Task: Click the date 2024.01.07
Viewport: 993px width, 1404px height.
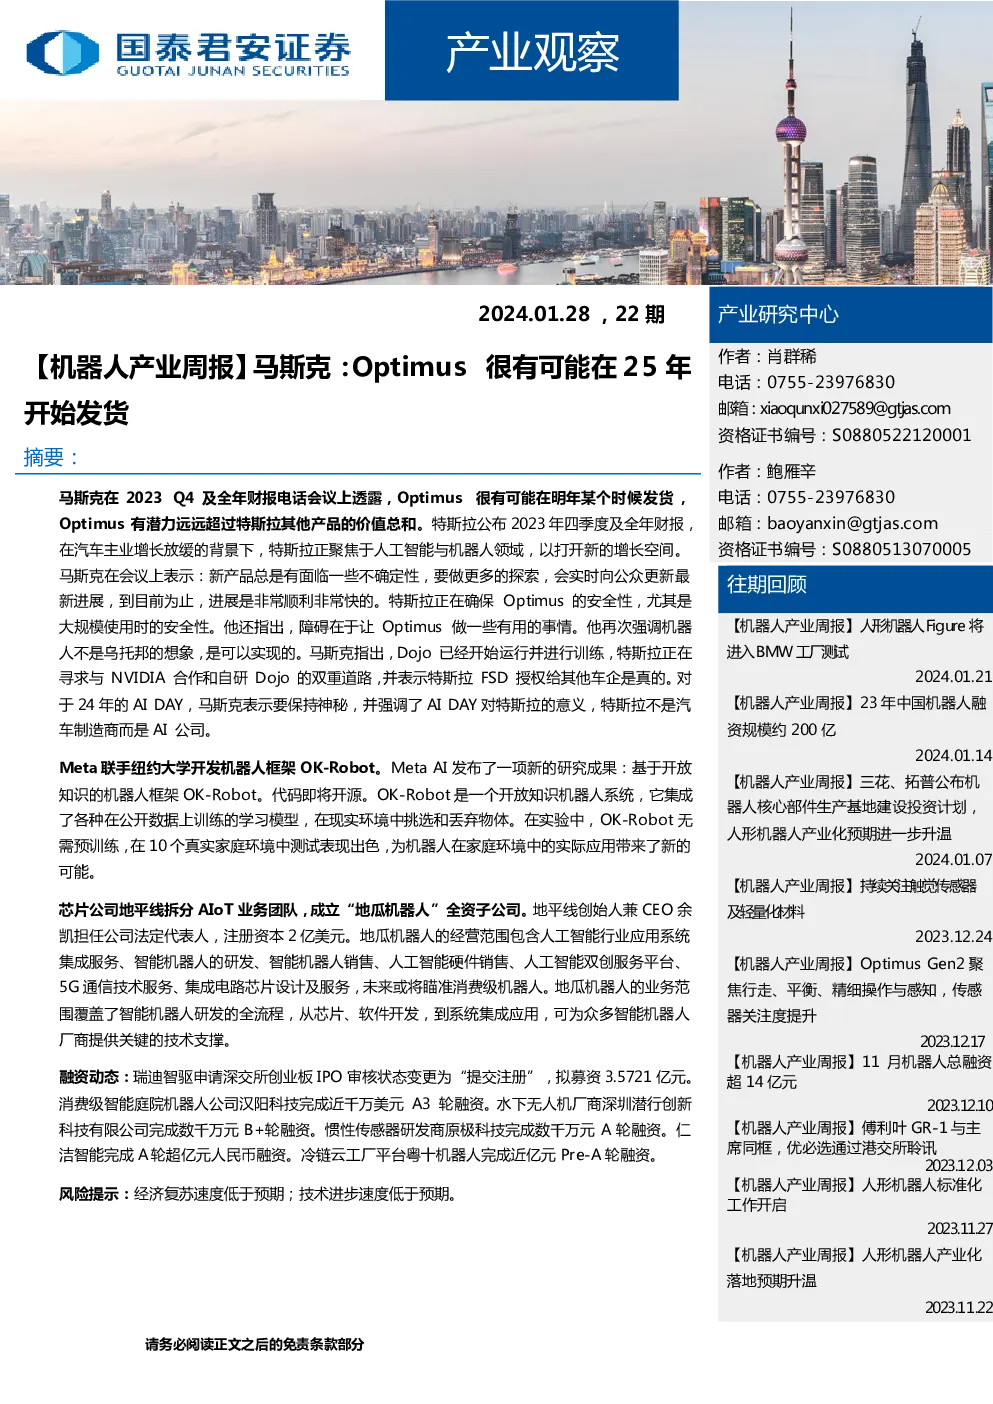Action: [x=953, y=860]
